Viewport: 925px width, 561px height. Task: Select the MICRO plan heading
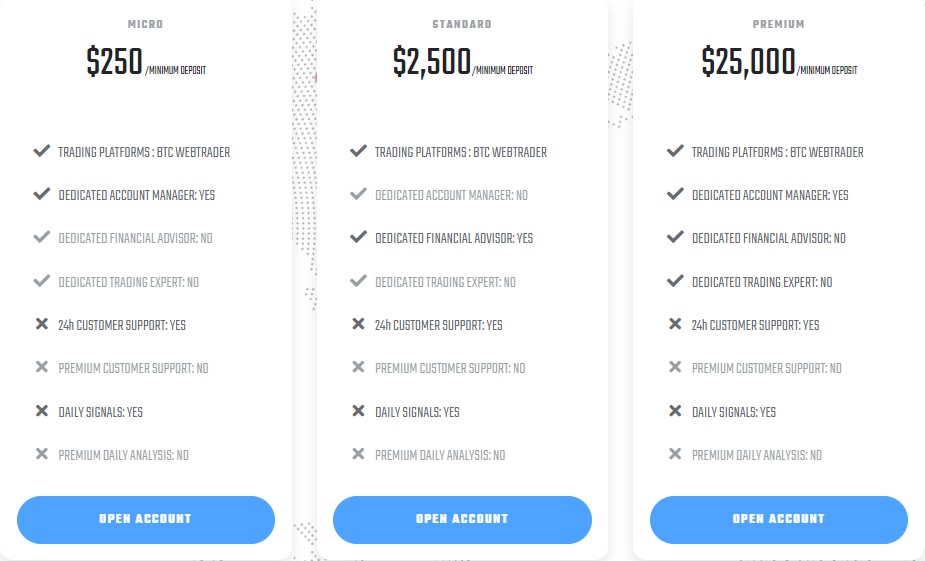point(145,24)
